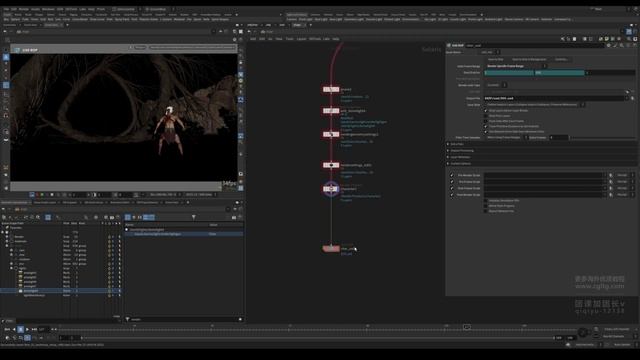Adjust the Initial Samples slider
This screenshot has height=360, width=640.
click(x=602, y=138)
